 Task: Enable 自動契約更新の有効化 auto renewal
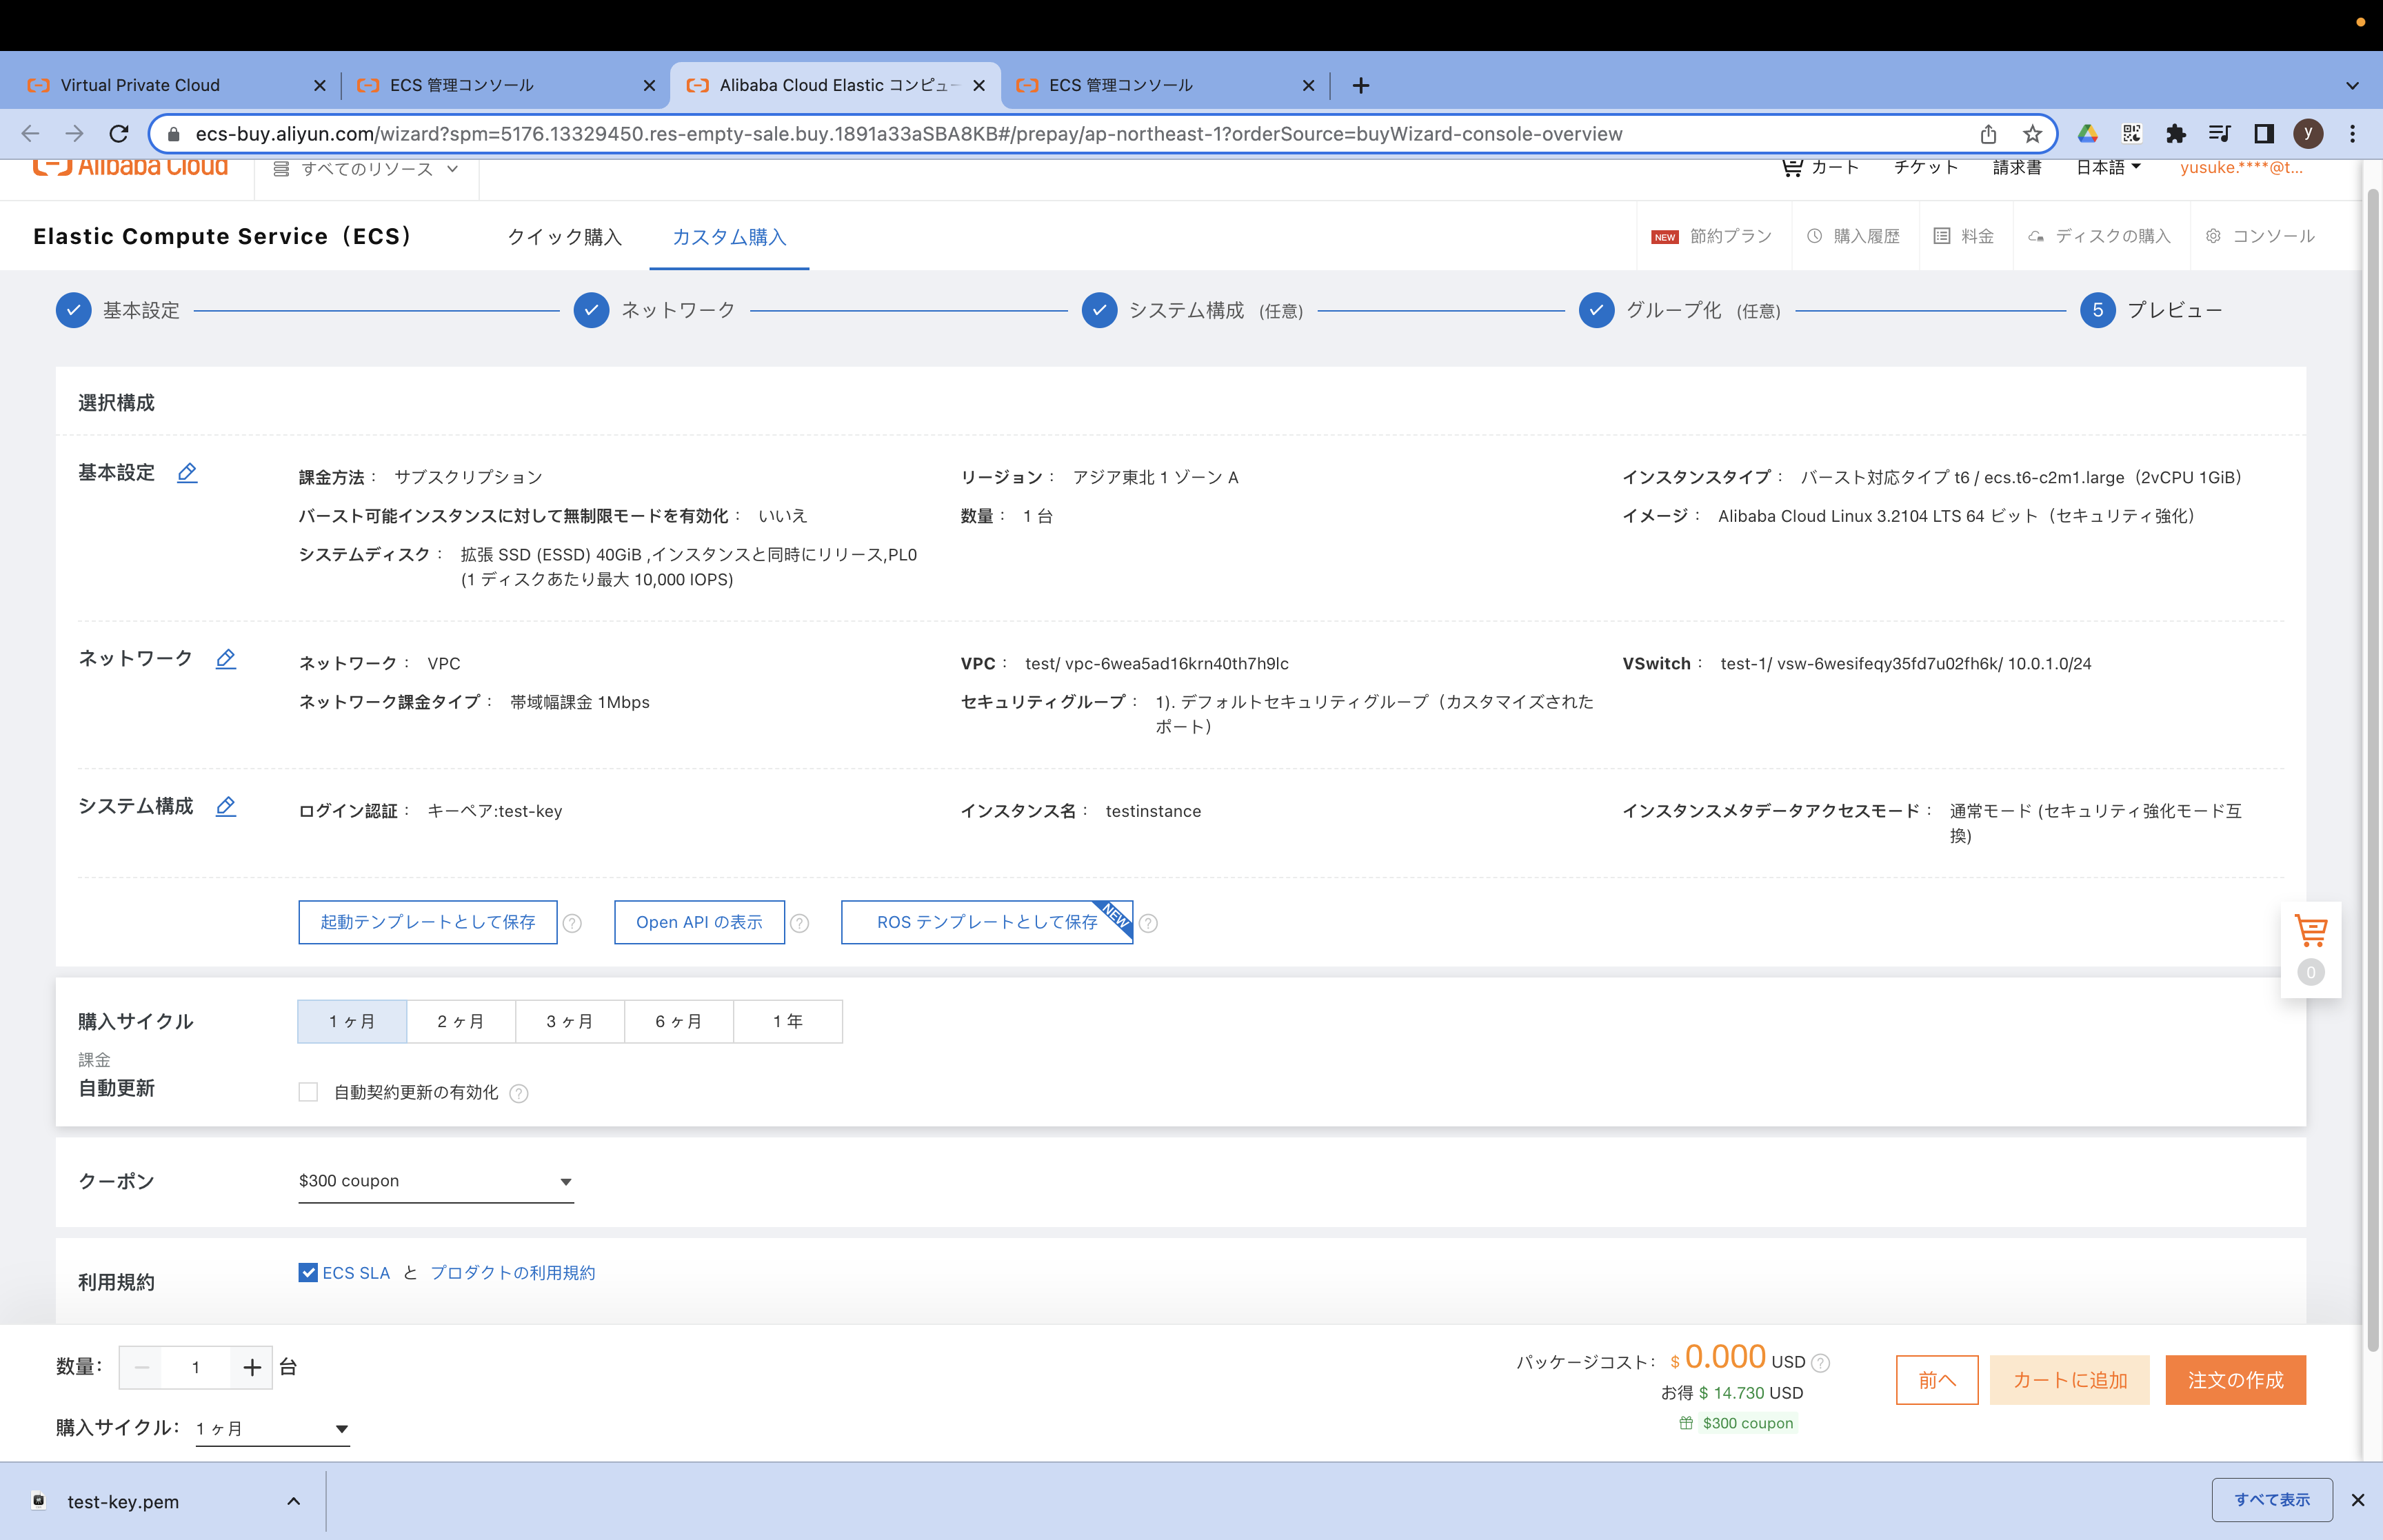tap(308, 1092)
